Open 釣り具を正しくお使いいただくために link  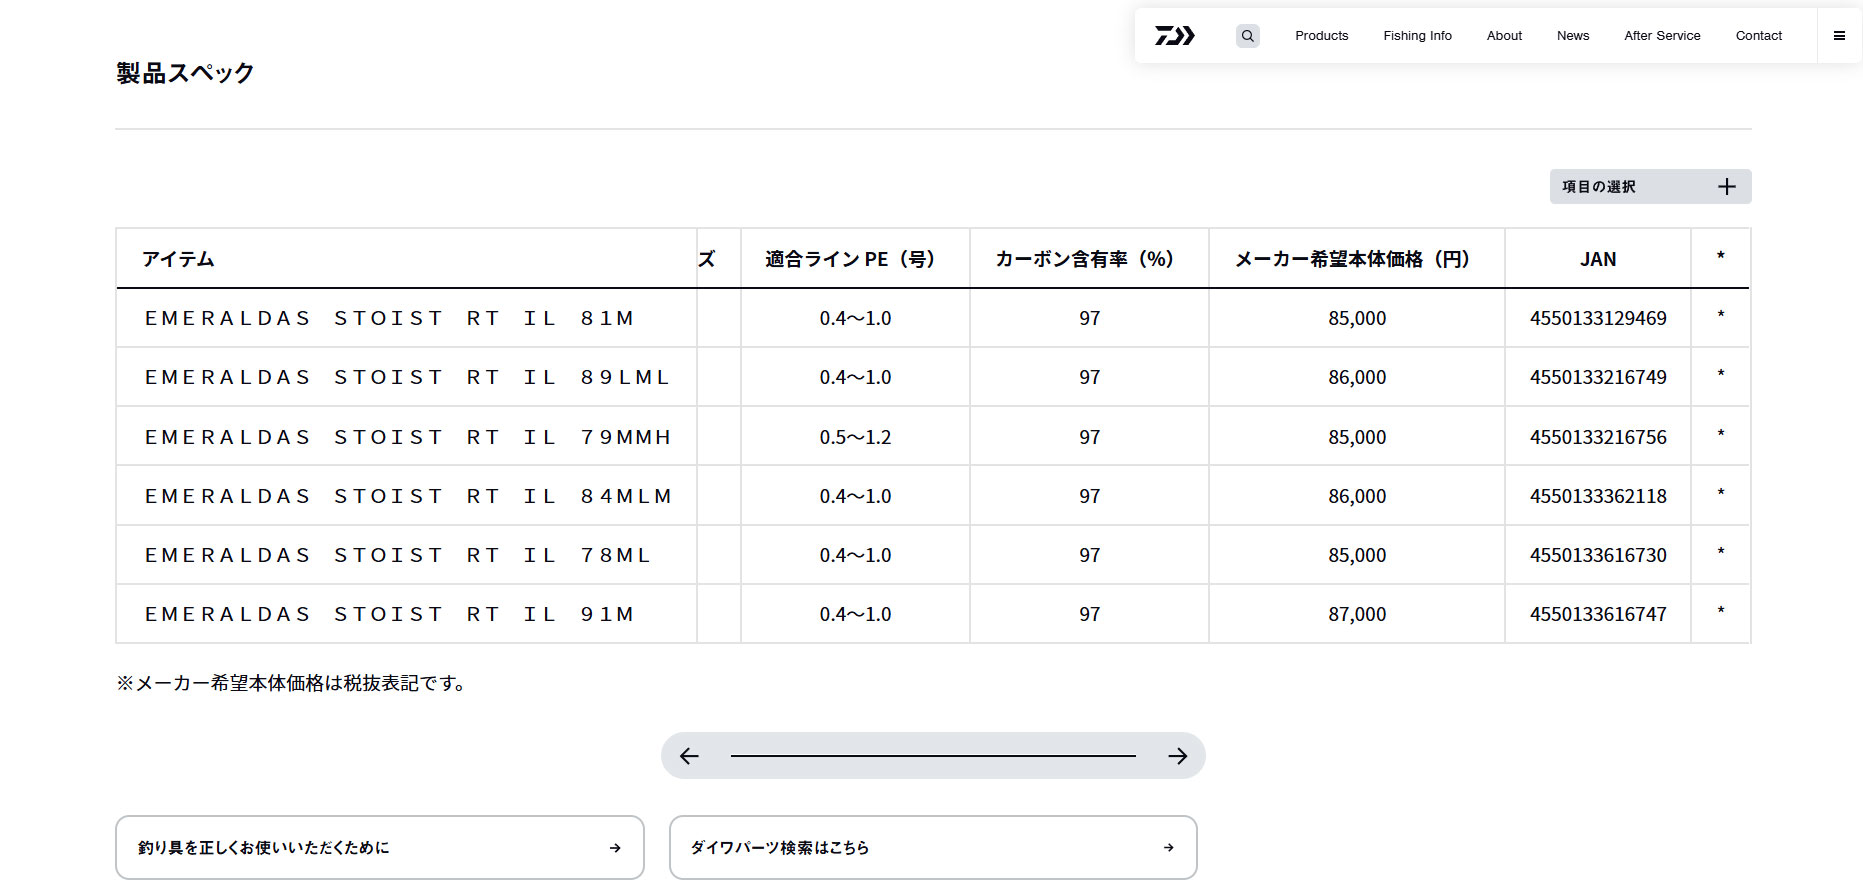coord(380,848)
